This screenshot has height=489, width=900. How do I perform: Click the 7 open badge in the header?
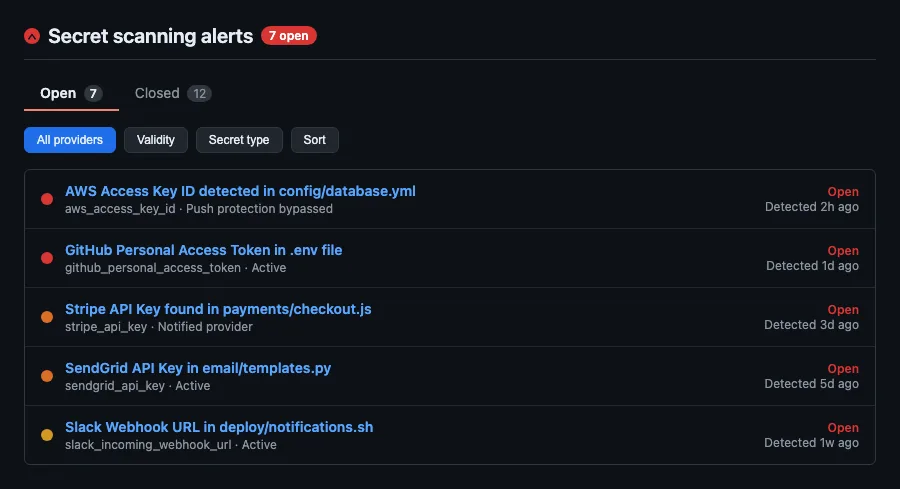click(289, 36)
